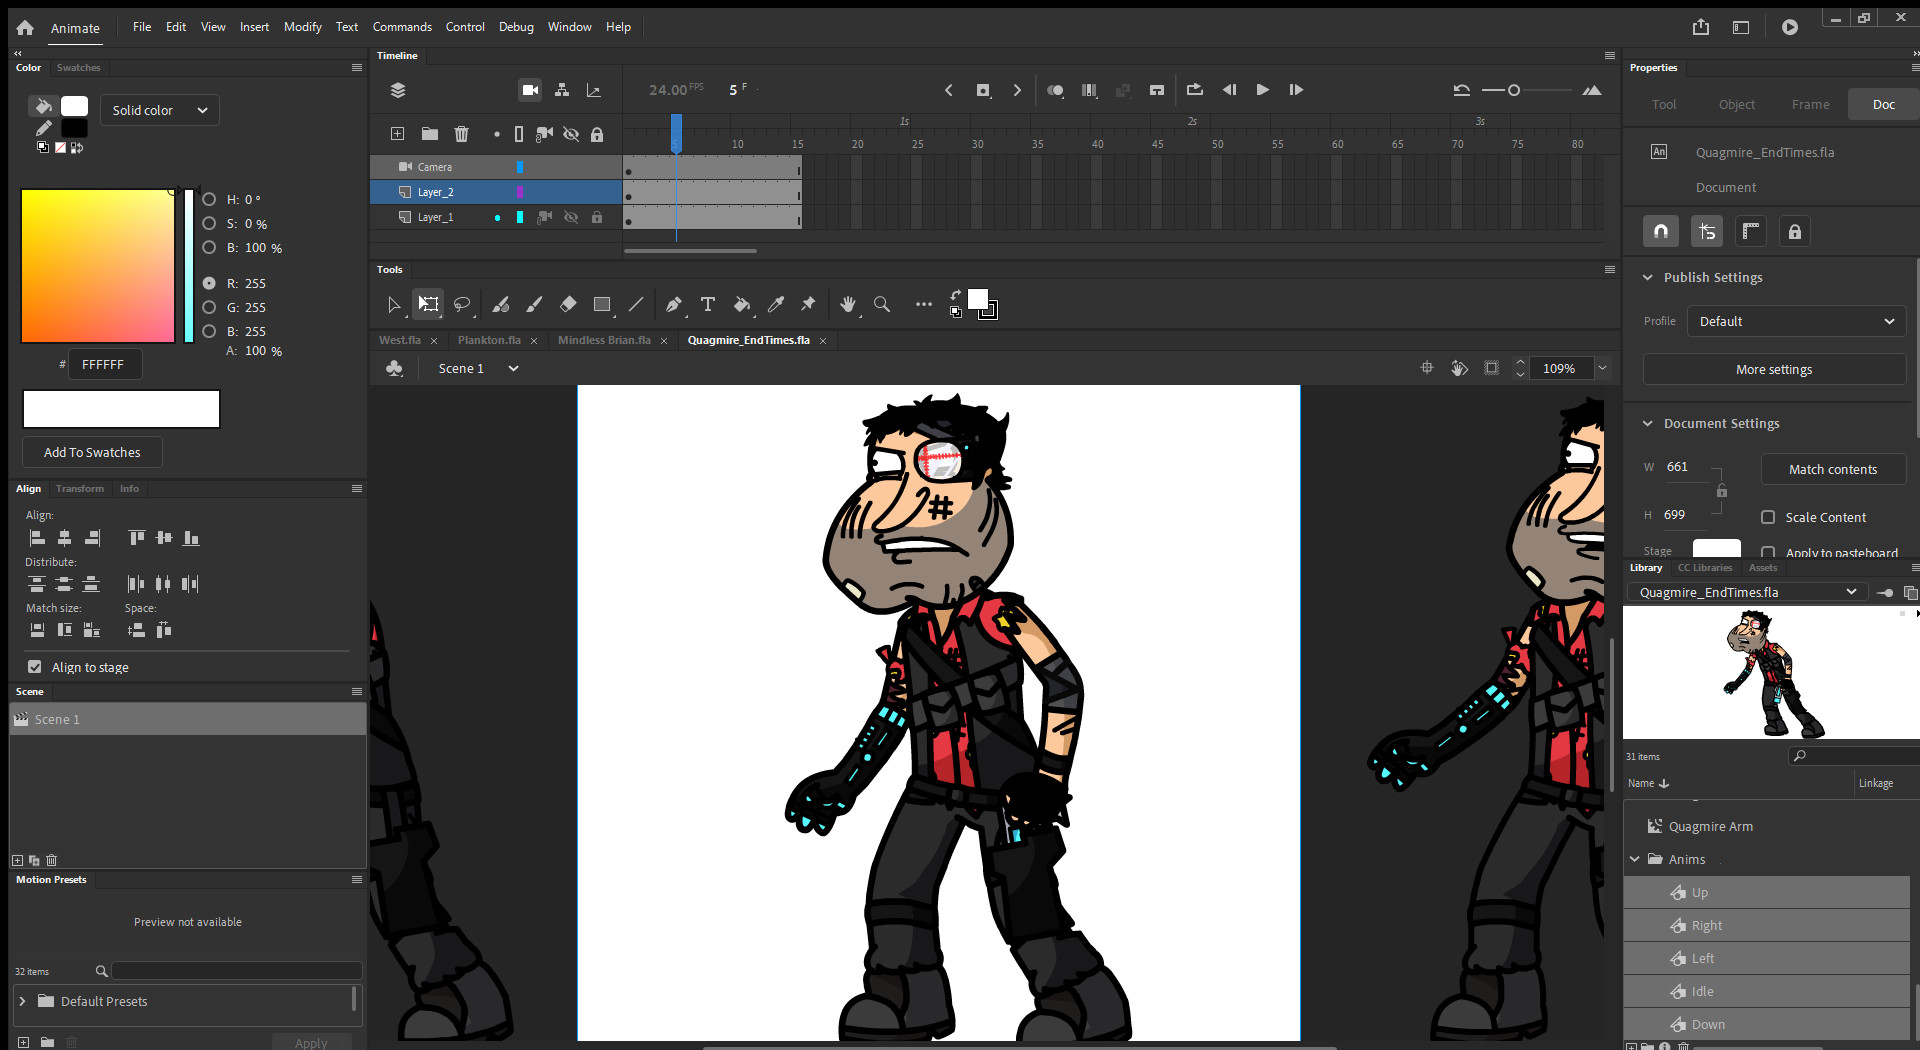This screenshot has width=1920, height=1050.
Task: Click the delete layer trash icon
Action: pos(461,134)
